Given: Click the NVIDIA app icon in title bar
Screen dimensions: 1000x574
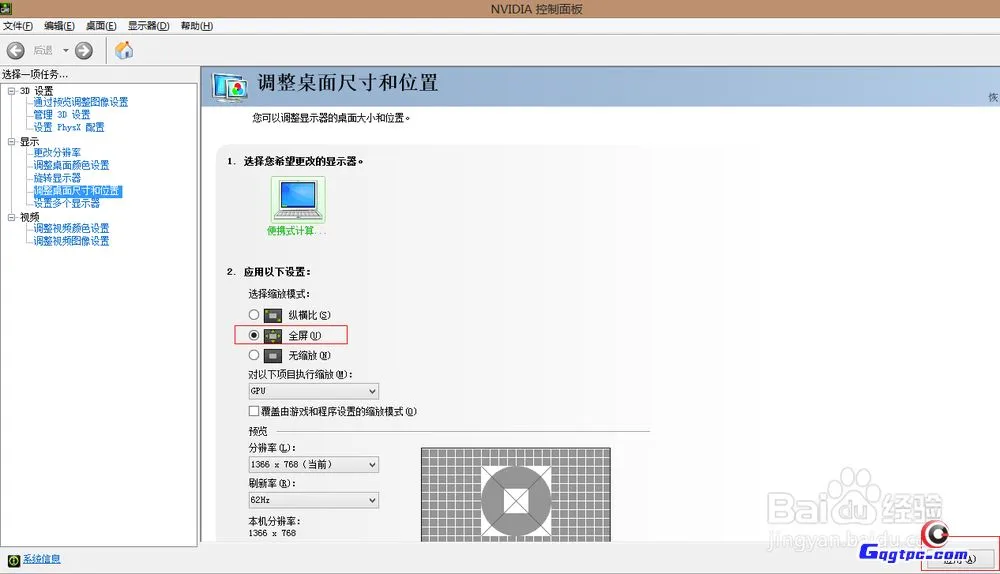Looking at the screenshot, I should [5, 8].
